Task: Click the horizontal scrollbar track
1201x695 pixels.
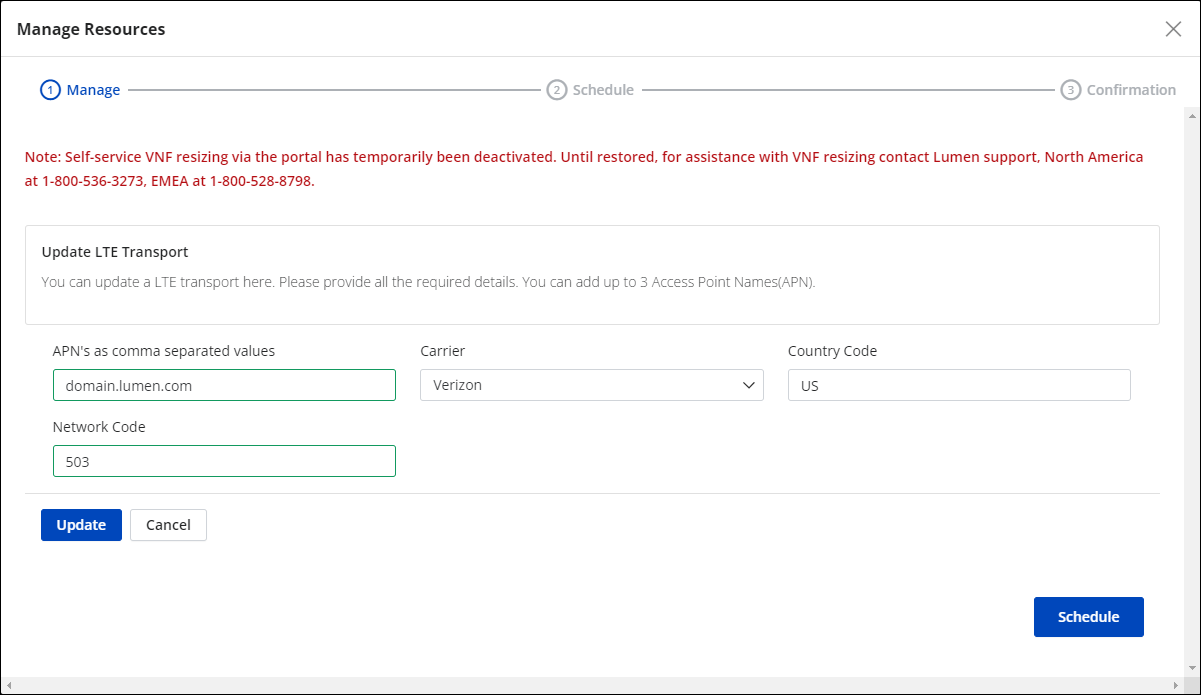Action: 592,685
